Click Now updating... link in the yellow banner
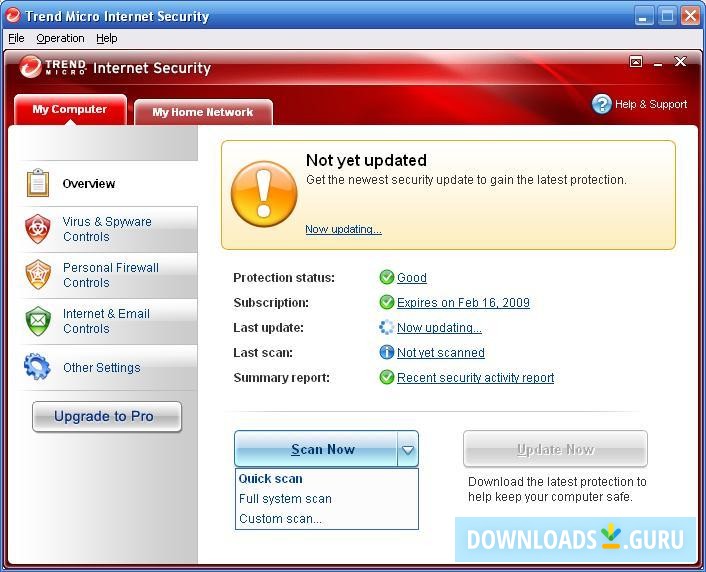 pyautogui.click(x=344, y=229)
